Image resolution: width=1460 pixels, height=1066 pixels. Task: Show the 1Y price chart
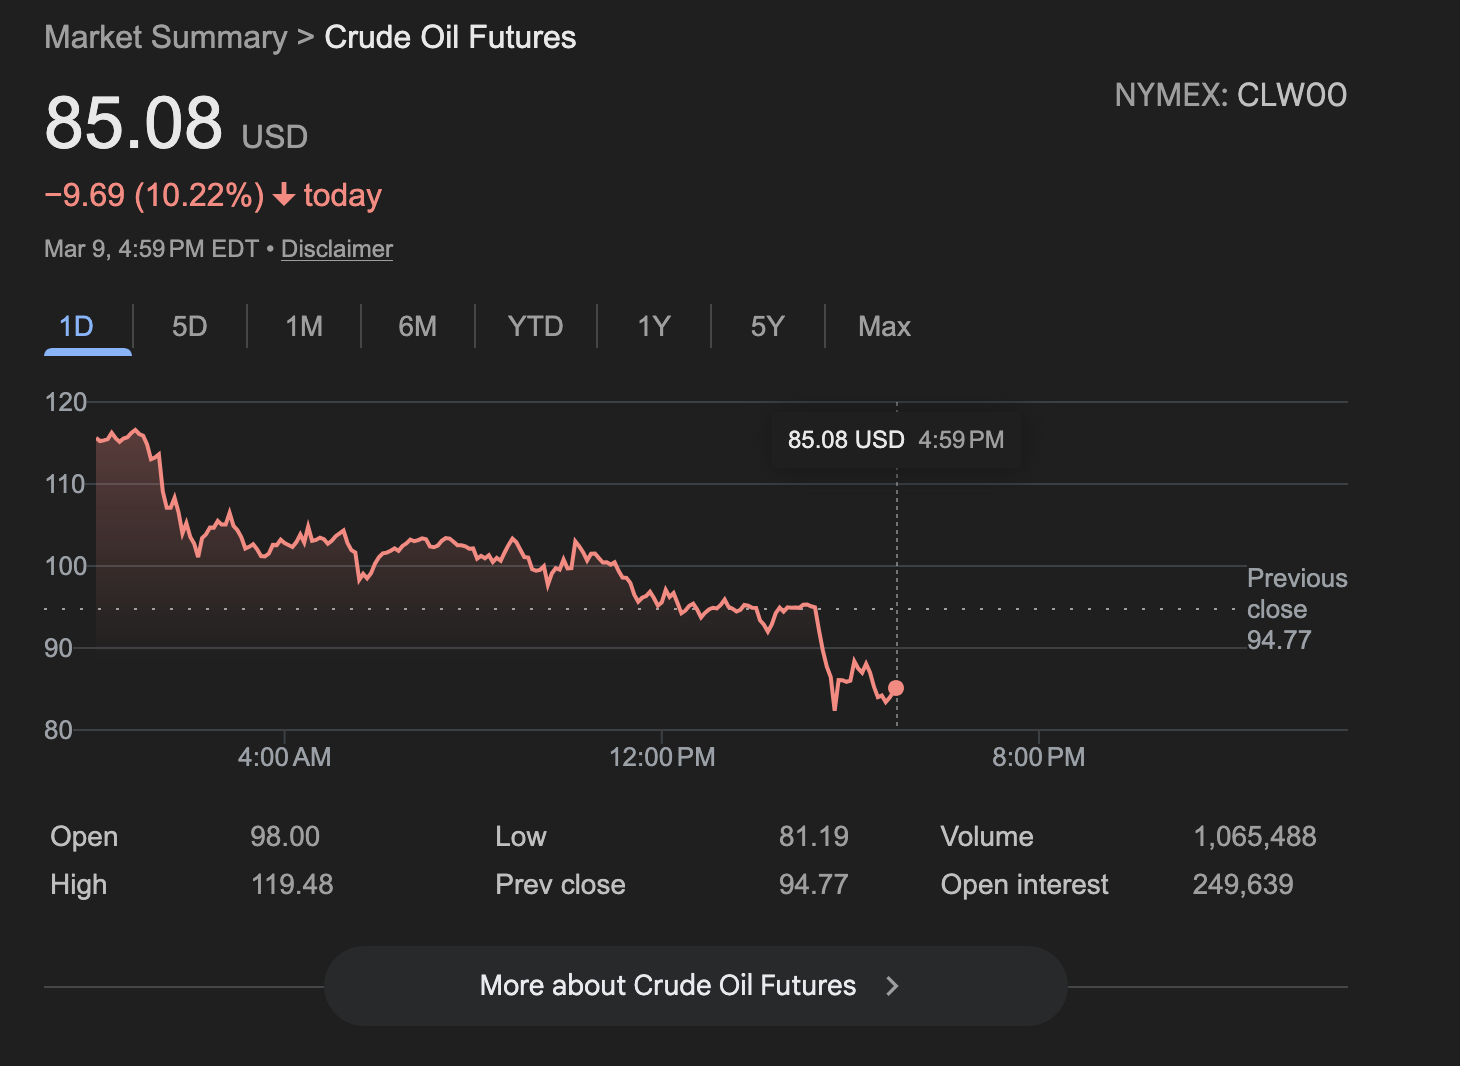pyautogui.click(x=654, y=327)
